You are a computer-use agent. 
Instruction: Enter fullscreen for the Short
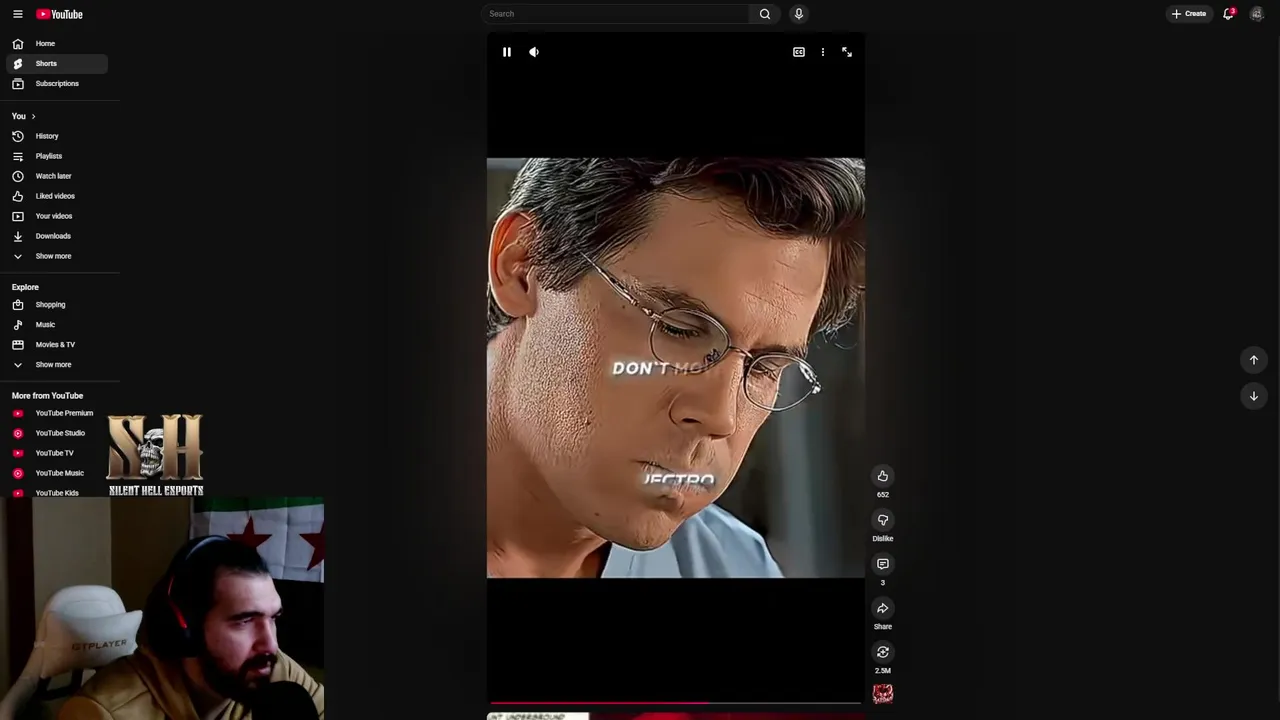(847, 52)
